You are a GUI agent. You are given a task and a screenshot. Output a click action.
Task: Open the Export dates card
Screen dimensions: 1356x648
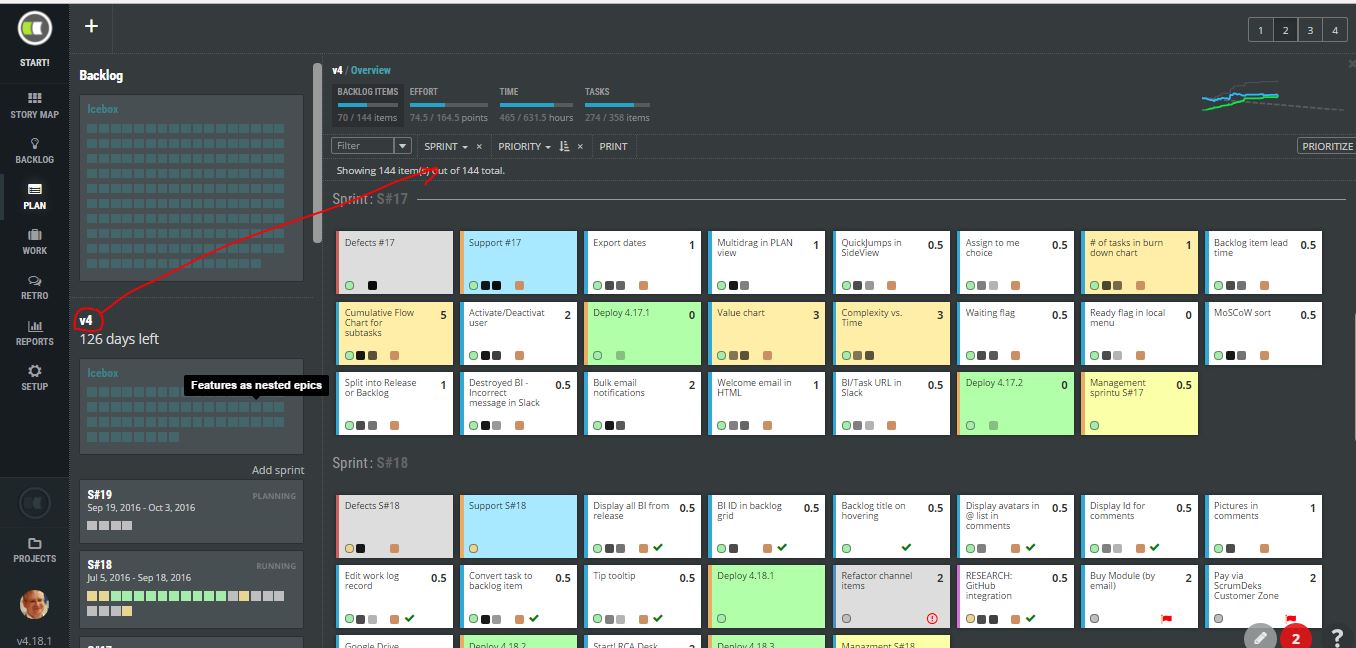pos(642,263)
